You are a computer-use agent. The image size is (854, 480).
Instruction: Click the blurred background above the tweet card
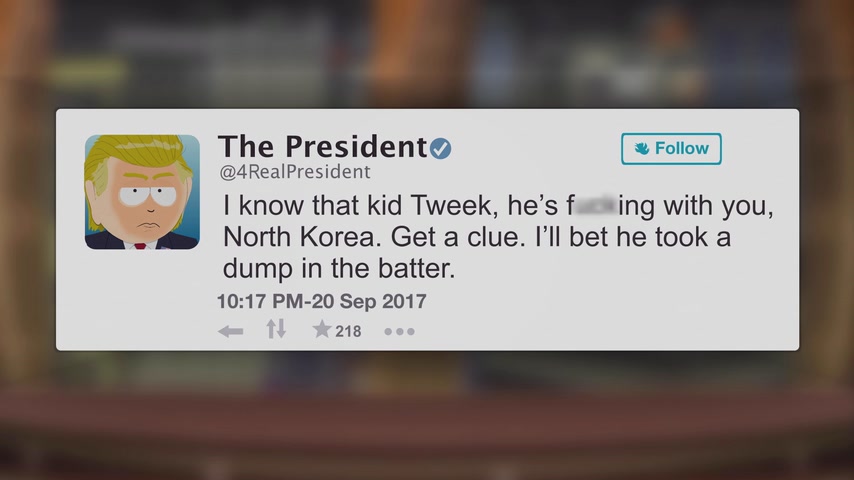pos(427,53)
